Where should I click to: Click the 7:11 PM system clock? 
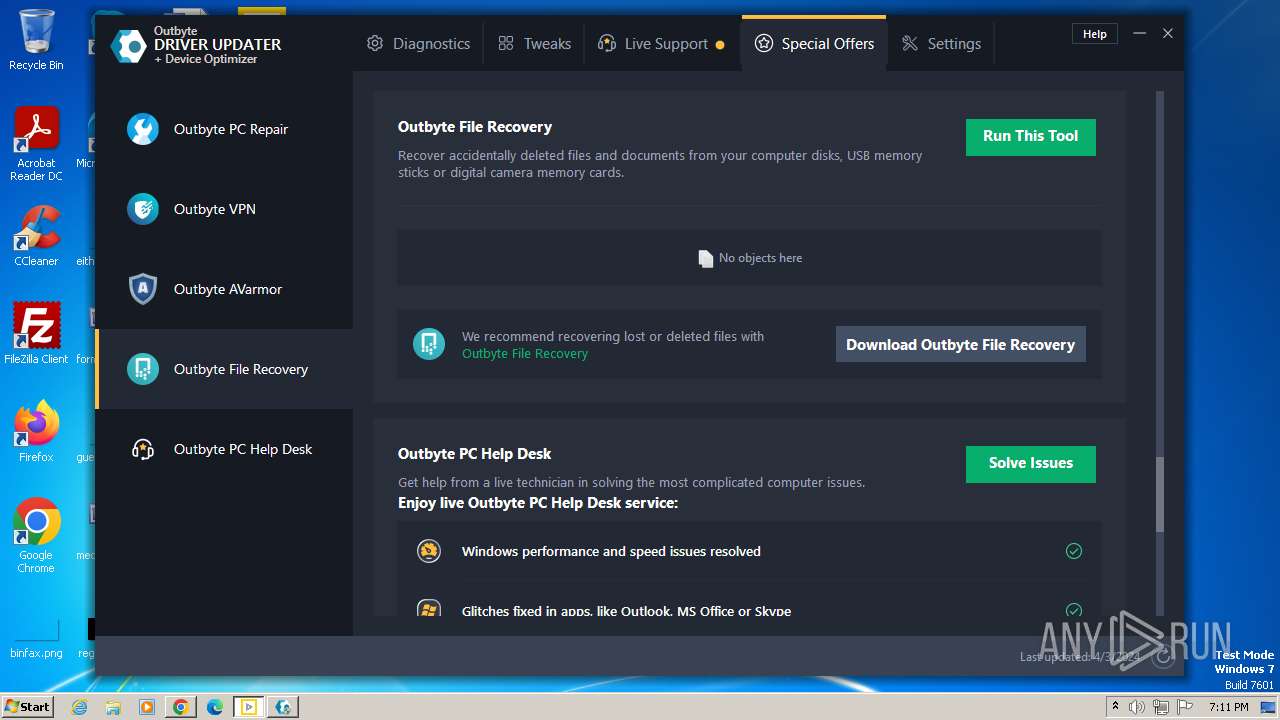coord(1229,707)
